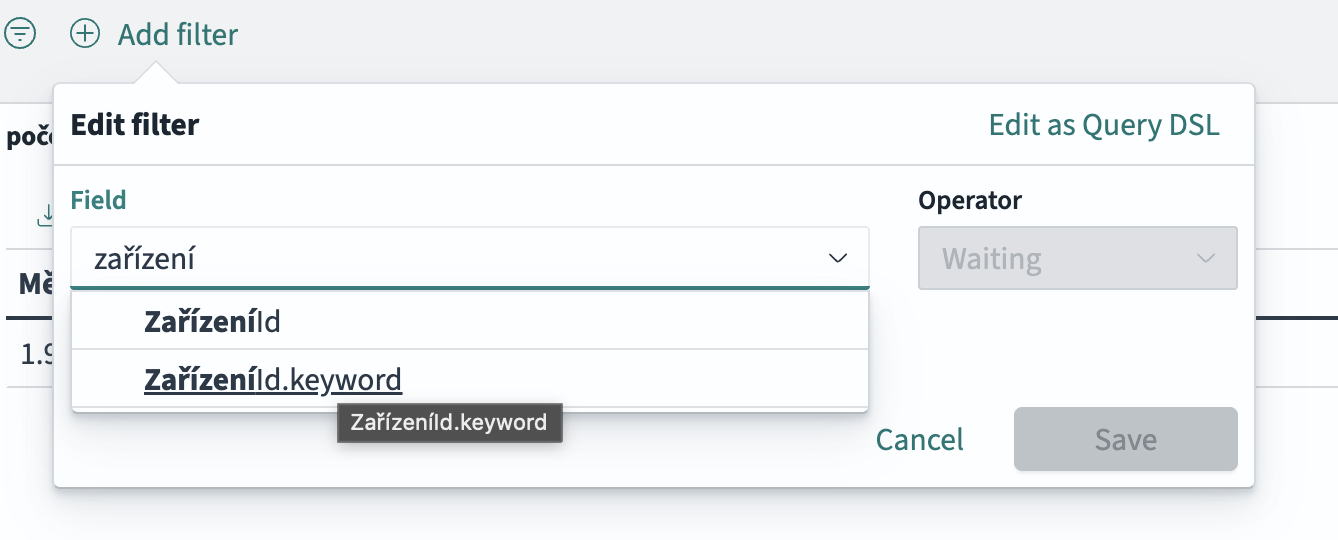Select the ZařízeníId field option

click(x=212, y=321)
